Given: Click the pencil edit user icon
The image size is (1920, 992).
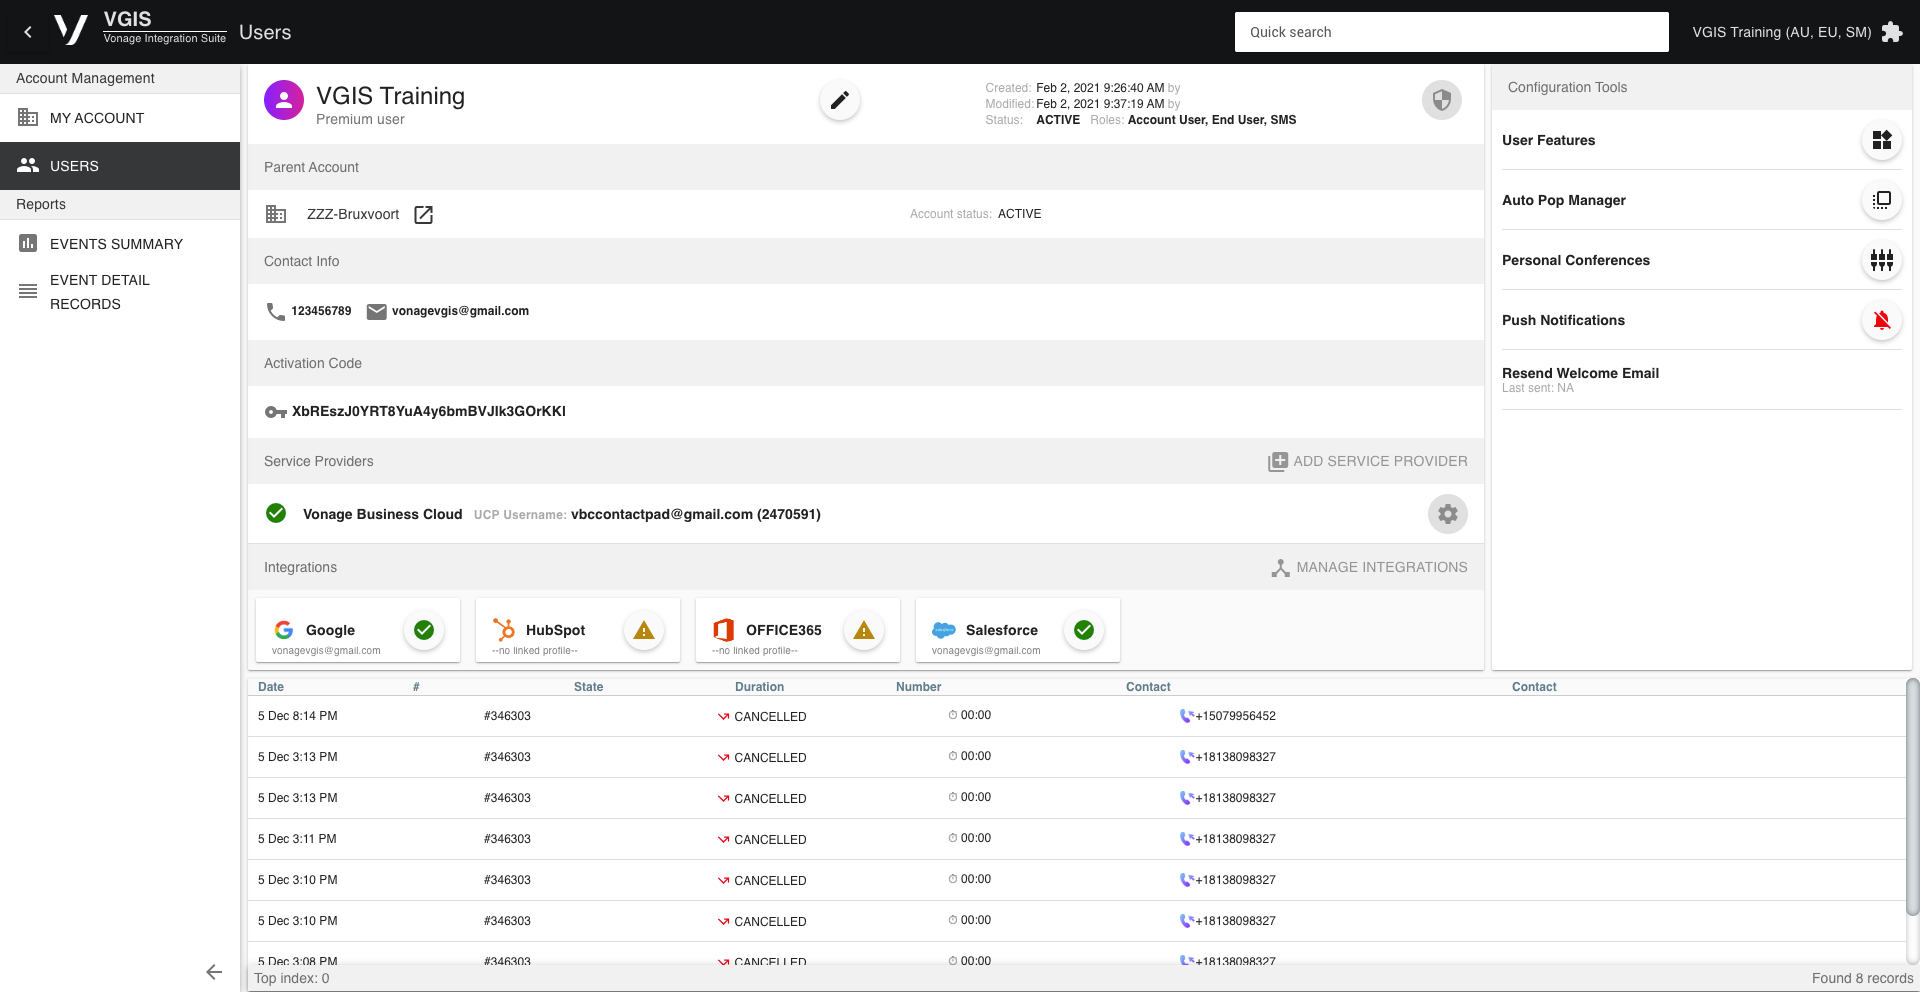Looking at the screenshot, I should click(840, 100).
